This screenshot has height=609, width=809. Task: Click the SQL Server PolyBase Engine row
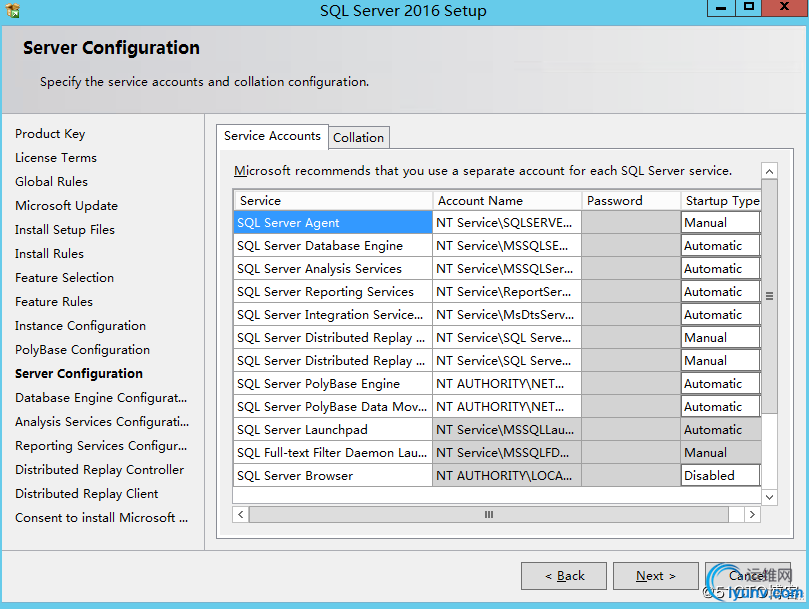[333, 384]
